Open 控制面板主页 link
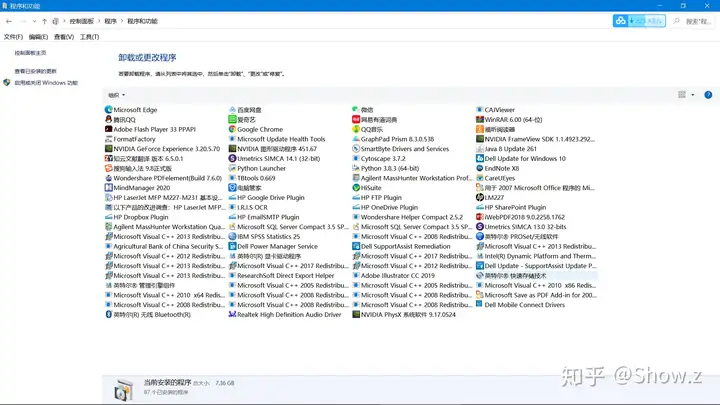This screenshot has height=405, width=720. pos(30,53)
